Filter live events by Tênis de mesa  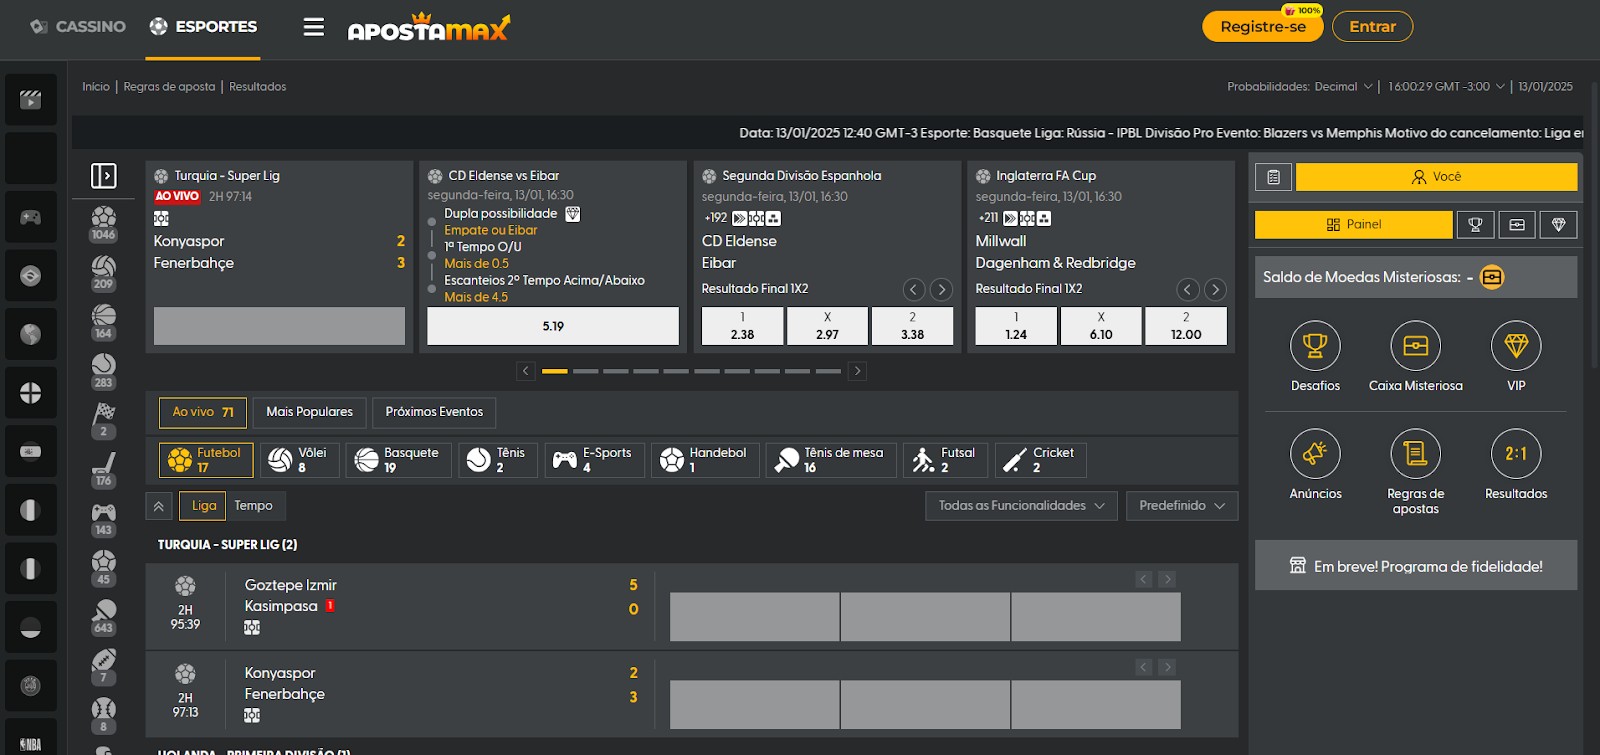point(832,460)
